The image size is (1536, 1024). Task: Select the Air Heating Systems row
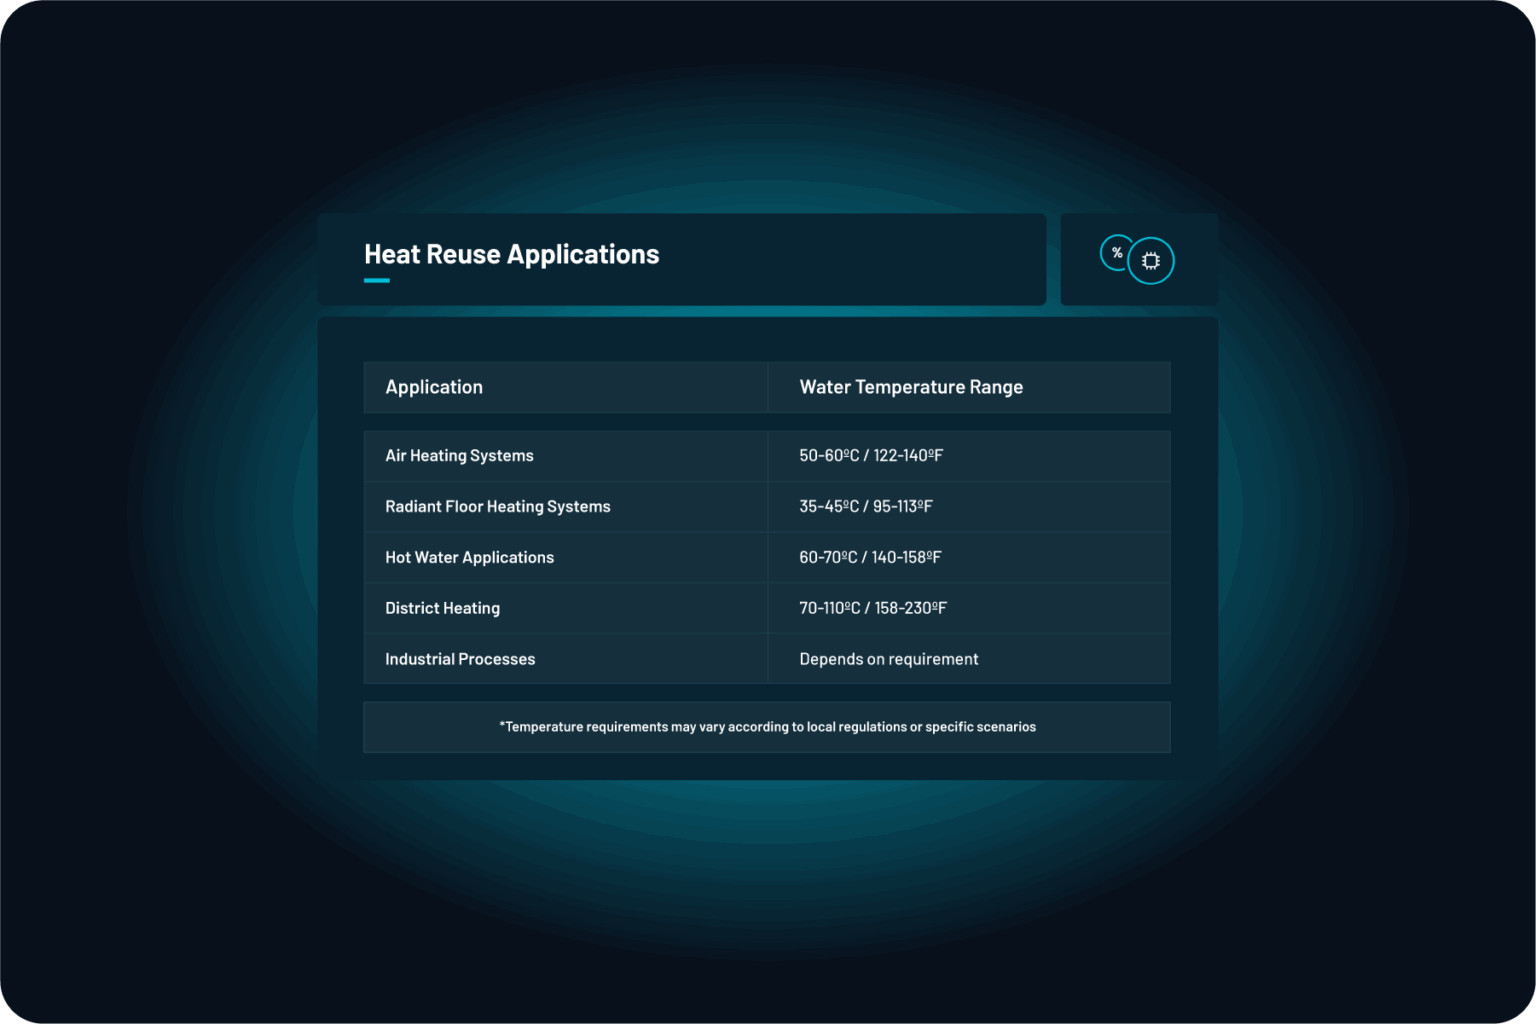(x=459, y=456)
